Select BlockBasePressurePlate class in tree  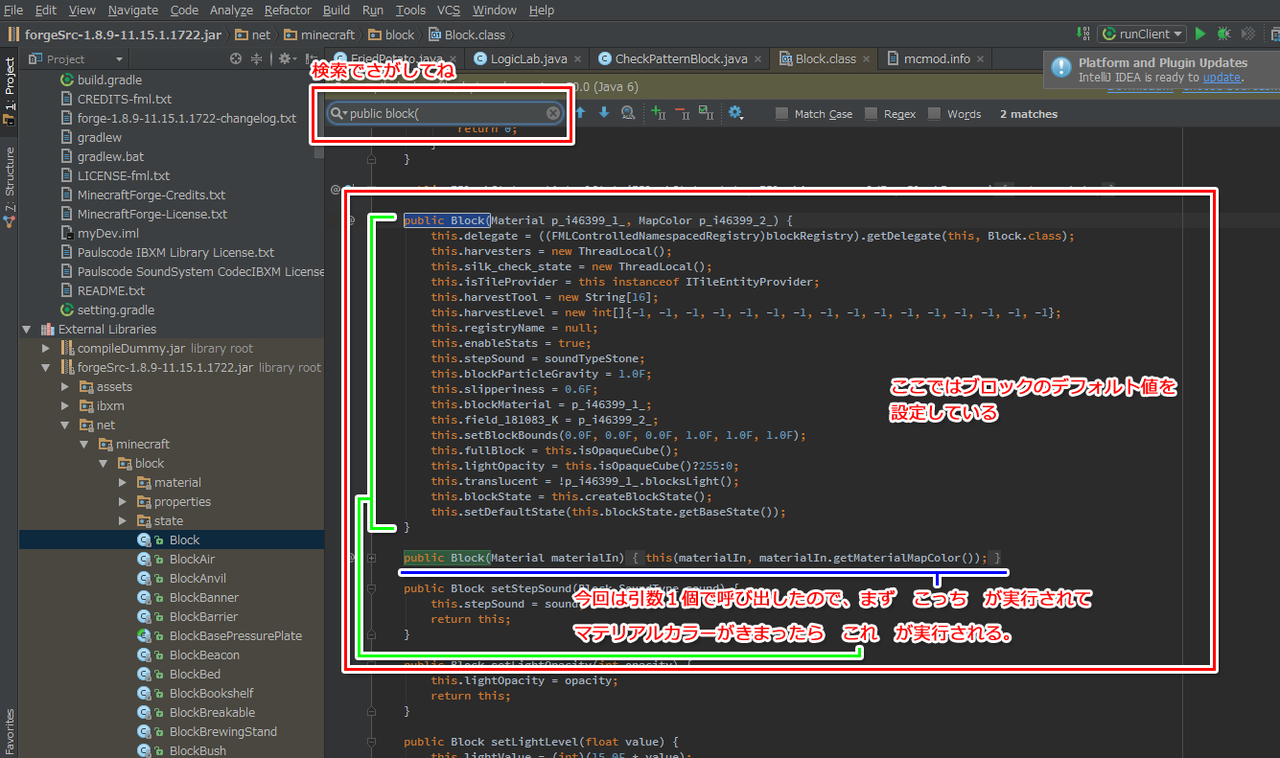[235, 636]
